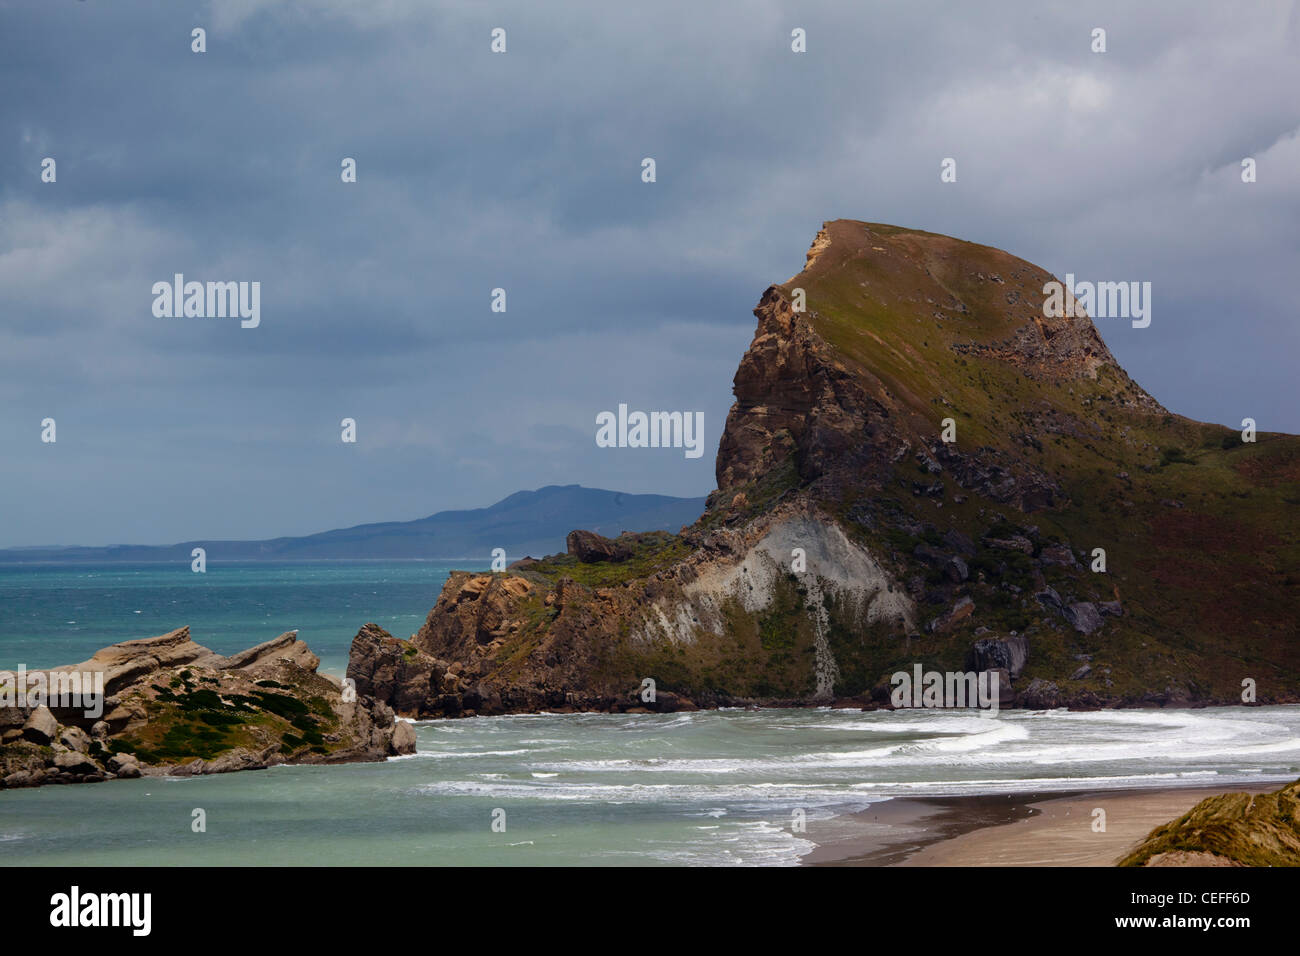Click the image ID text CEFF6D
This screenshot has width=1300, height=956.
1190,898
